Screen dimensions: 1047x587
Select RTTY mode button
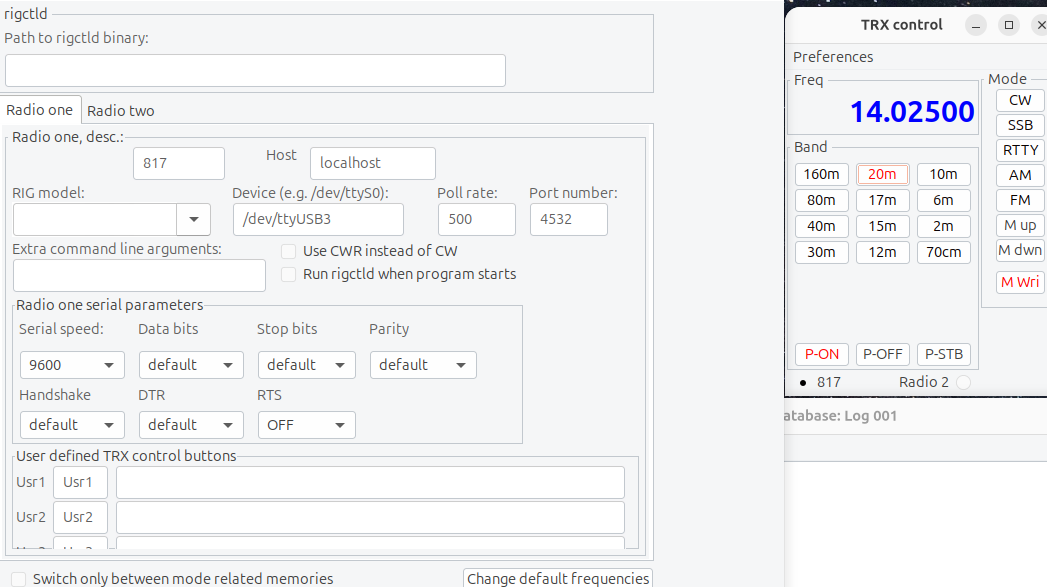[1020, 150]
